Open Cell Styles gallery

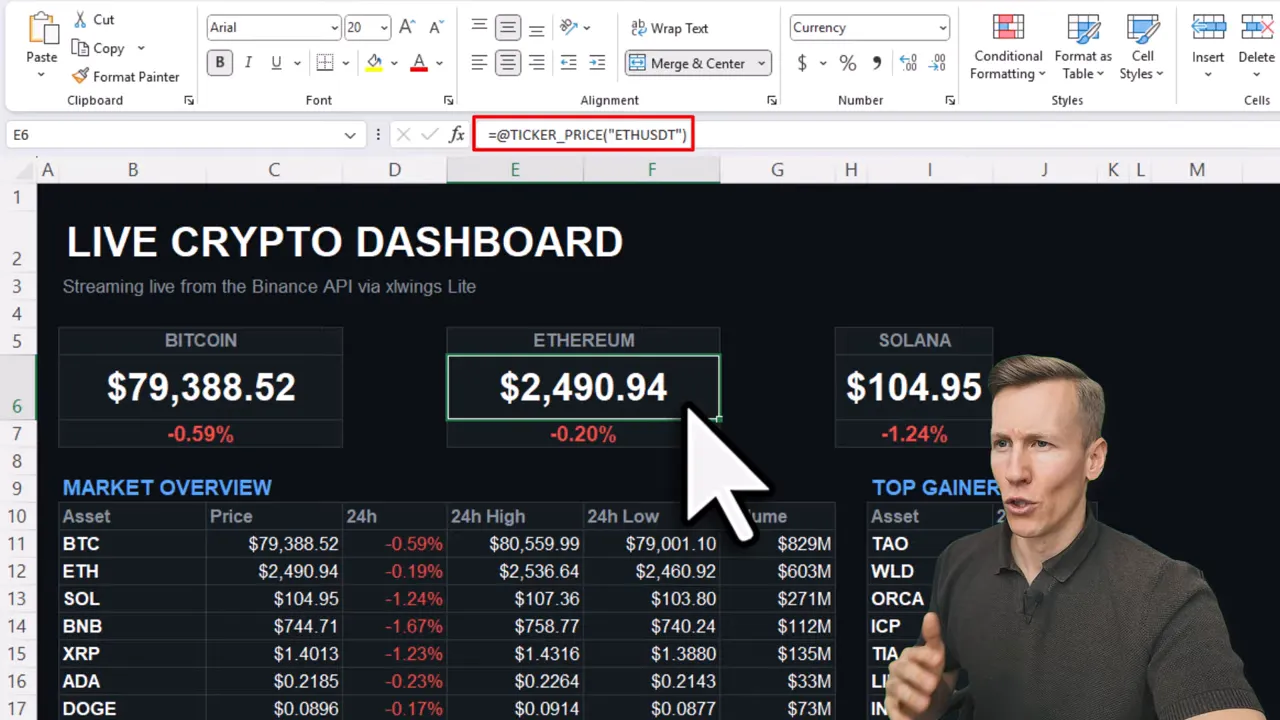click(x=1142, y=47)
